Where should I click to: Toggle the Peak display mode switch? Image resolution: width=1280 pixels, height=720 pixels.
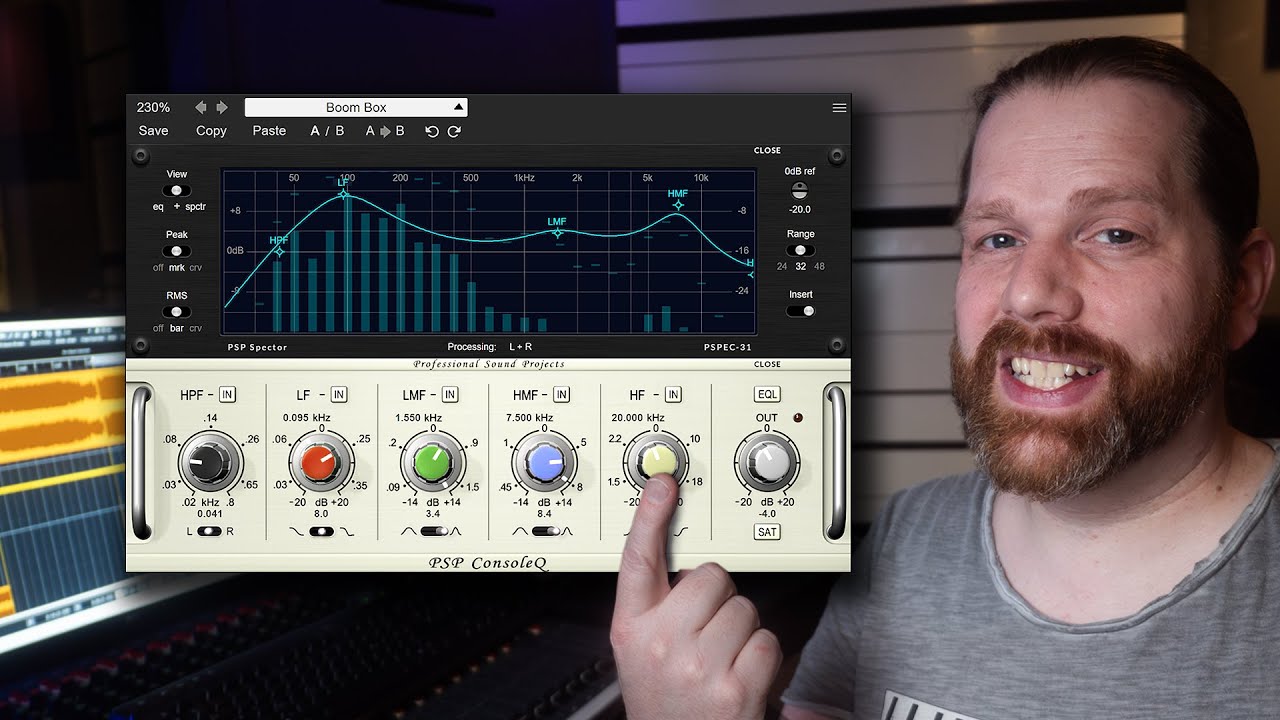pyautogui.click(x=177, y=251)
